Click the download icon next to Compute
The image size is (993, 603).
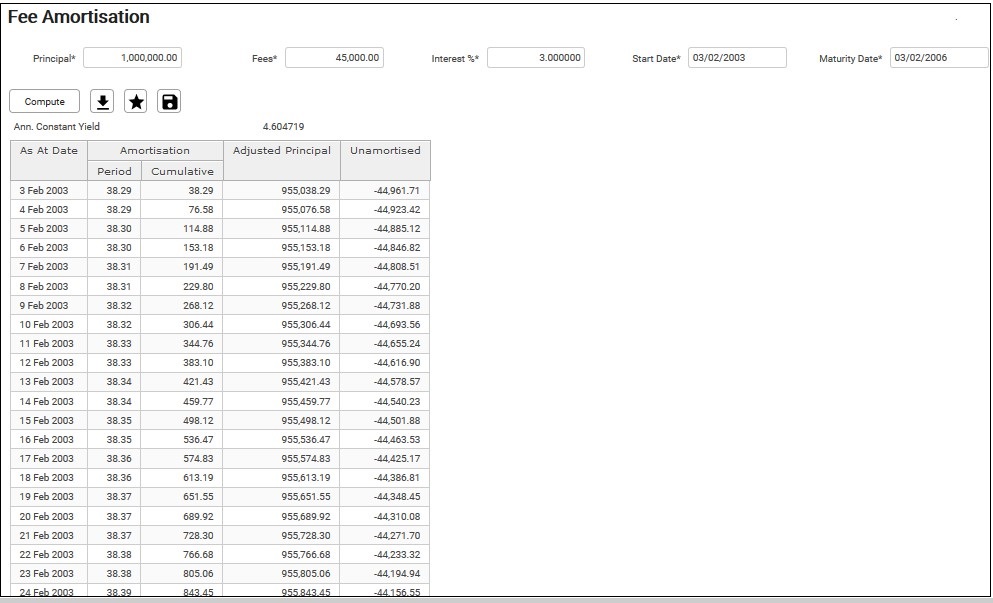point(102,101)
